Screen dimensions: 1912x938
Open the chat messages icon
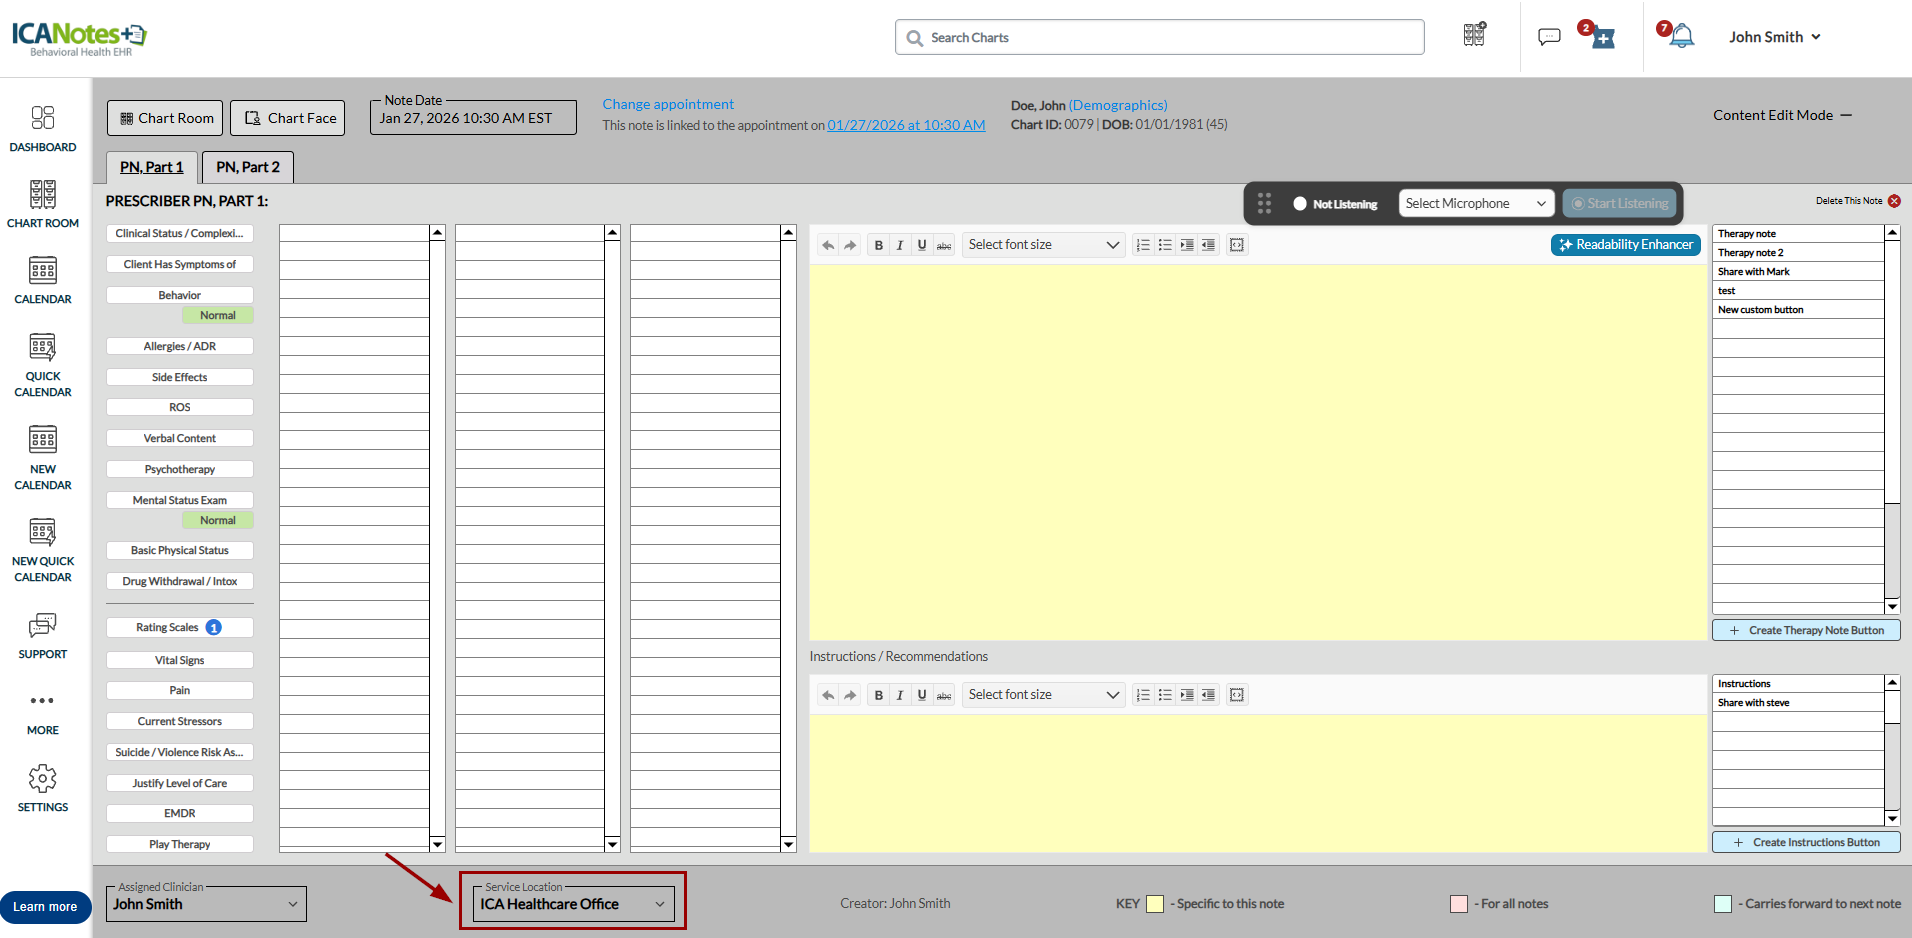pos(1549,37)
